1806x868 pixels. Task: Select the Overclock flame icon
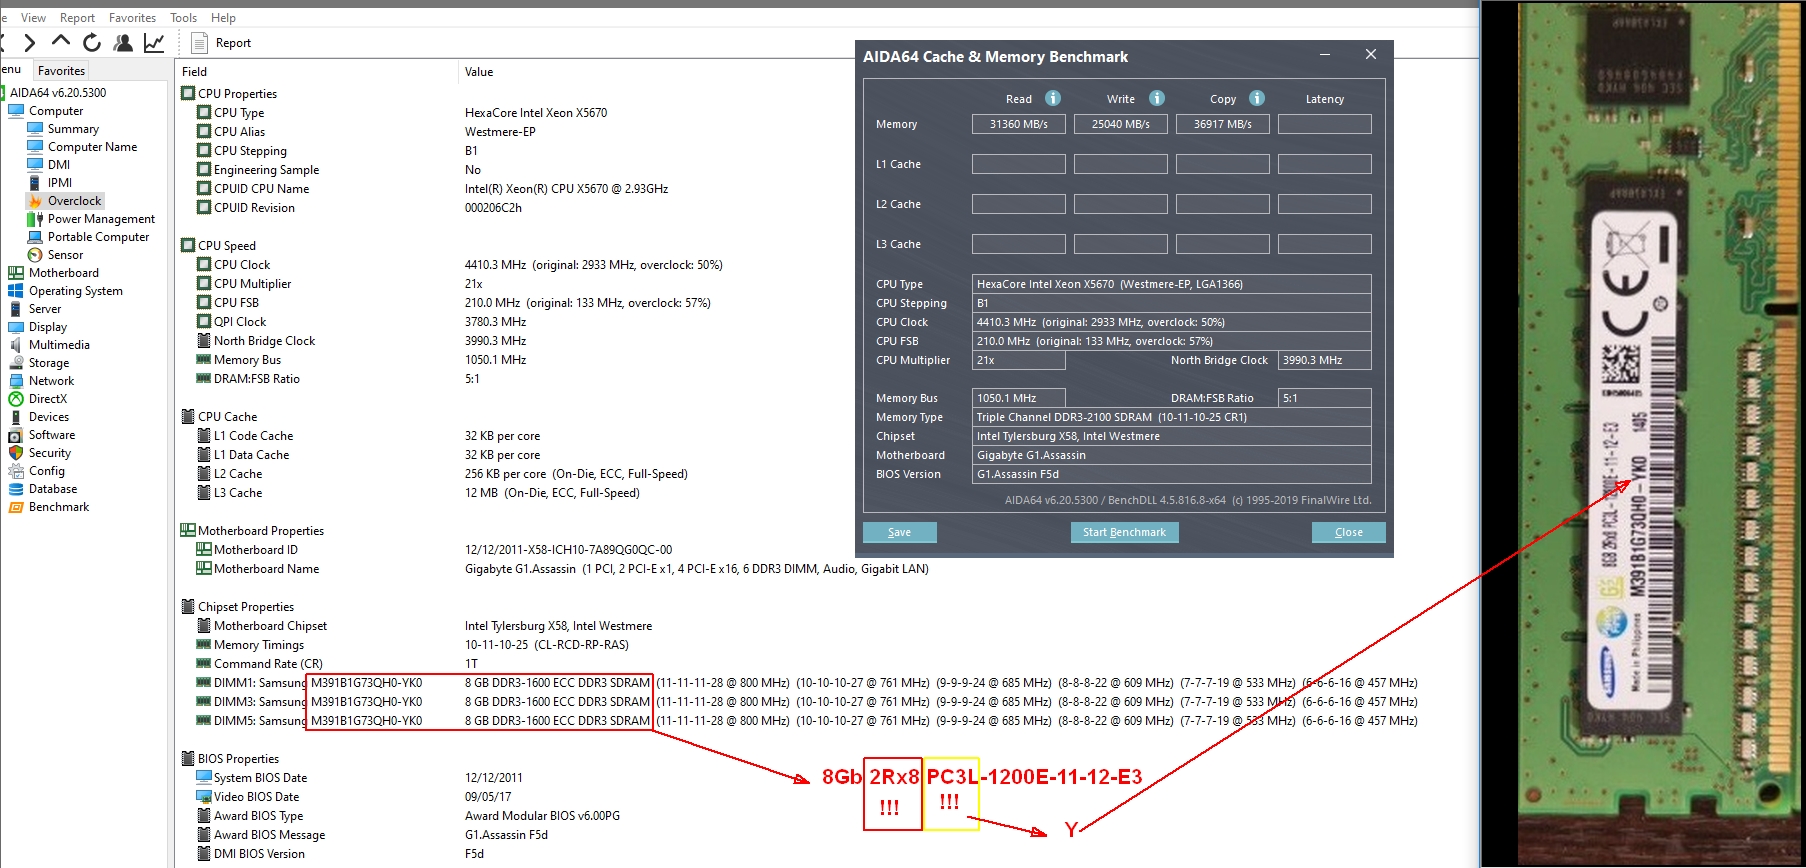point(35,201)
